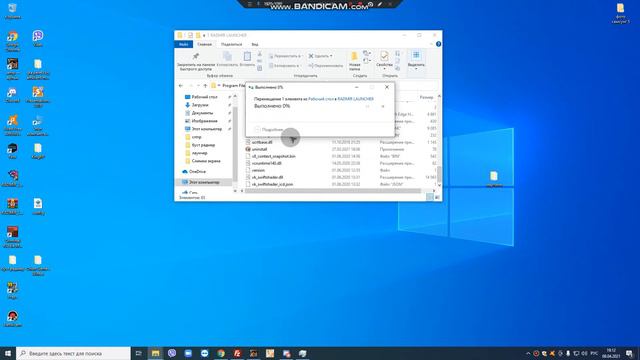Image resolution: width=640 pixels, height=360 pixels.
Task: Select the Discord desktop shortcut
Action: (12, 95)
